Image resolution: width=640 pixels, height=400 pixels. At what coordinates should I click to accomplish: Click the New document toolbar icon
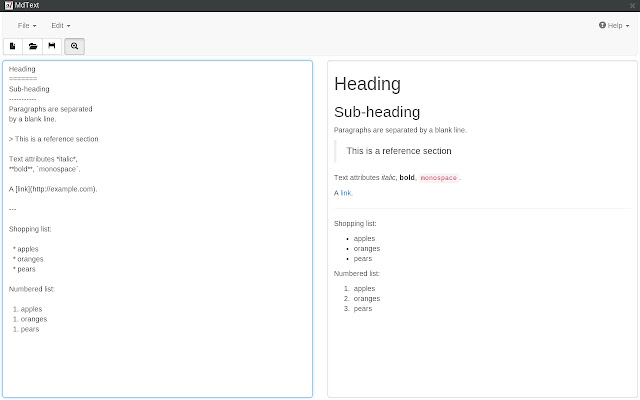pyautogui.click(x=13, y=46)
